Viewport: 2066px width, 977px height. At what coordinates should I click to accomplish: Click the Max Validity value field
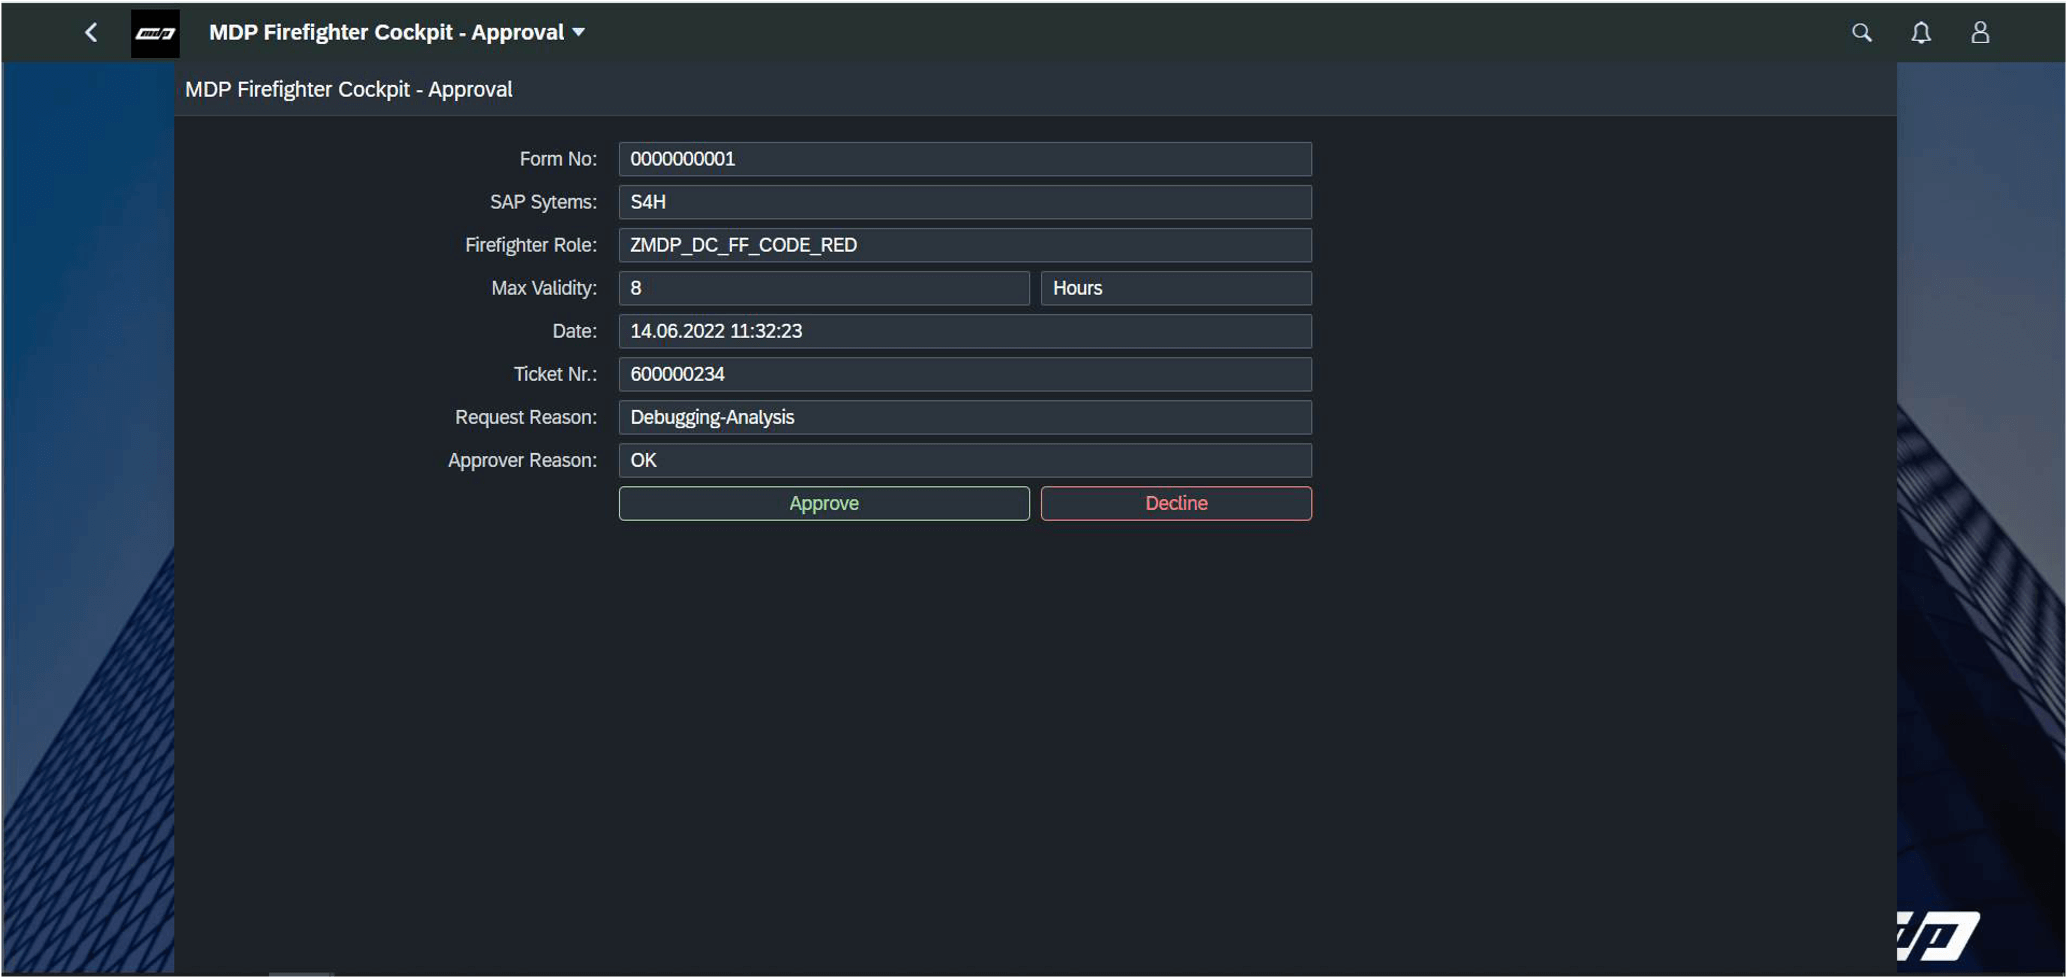point(823,288)
